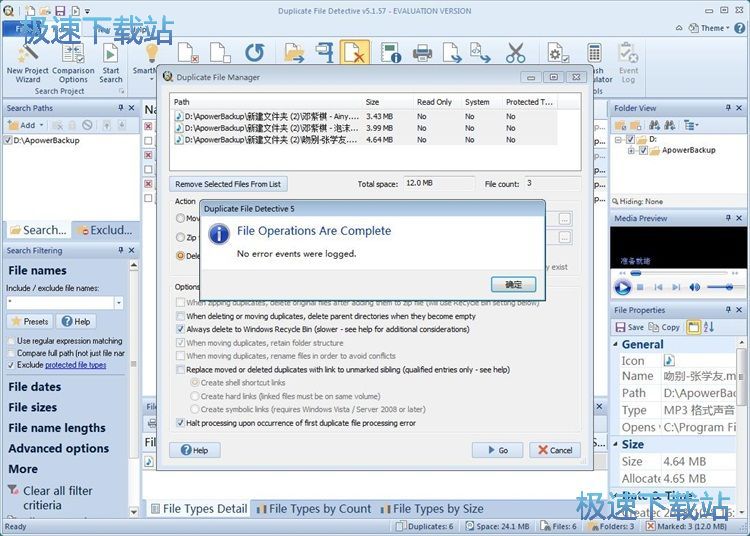The height and width of the screenshot is (536, 750).
Task: Click the Go button
Action: pyautogui.click(x=497, y=450)
